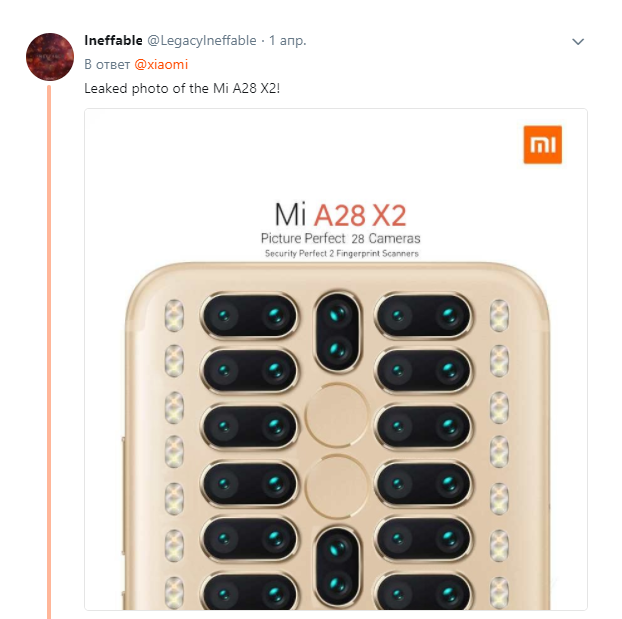This screenshot has height=619, width=622.
Task: Click the top center vertical camera module
Action: click(338, 332)
